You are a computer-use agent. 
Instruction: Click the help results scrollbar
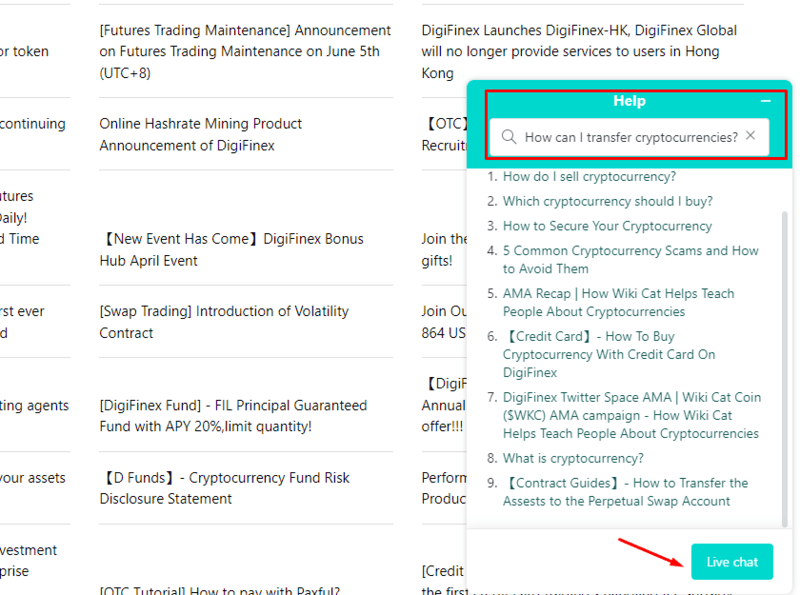pyautogui.click(x=784, y=368)
